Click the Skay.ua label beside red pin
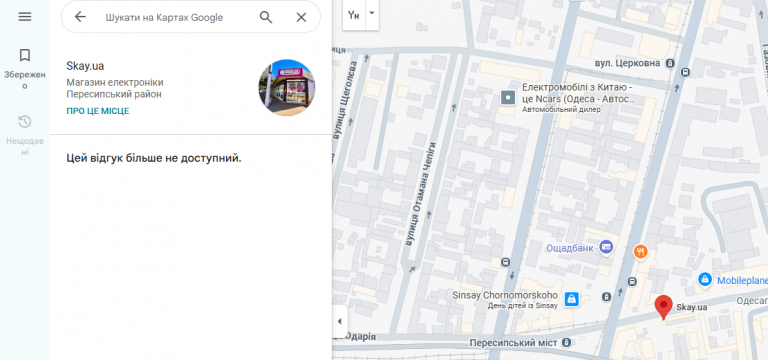 coord(692,308)
